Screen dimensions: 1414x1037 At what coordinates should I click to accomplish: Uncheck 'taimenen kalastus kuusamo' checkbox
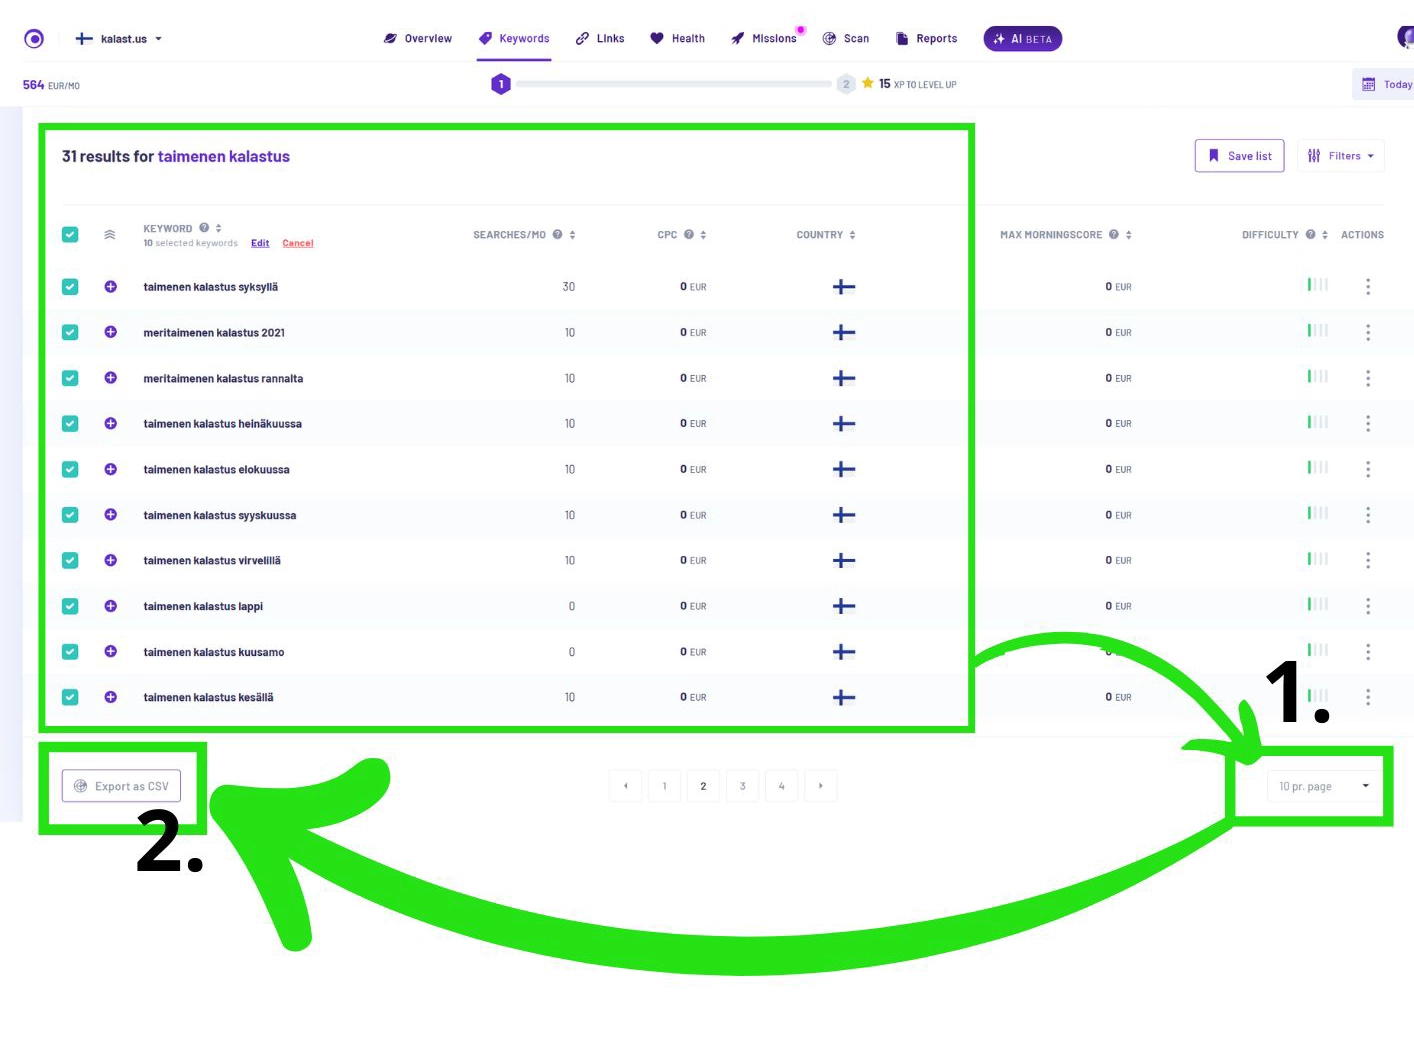(x=70, y=652)
